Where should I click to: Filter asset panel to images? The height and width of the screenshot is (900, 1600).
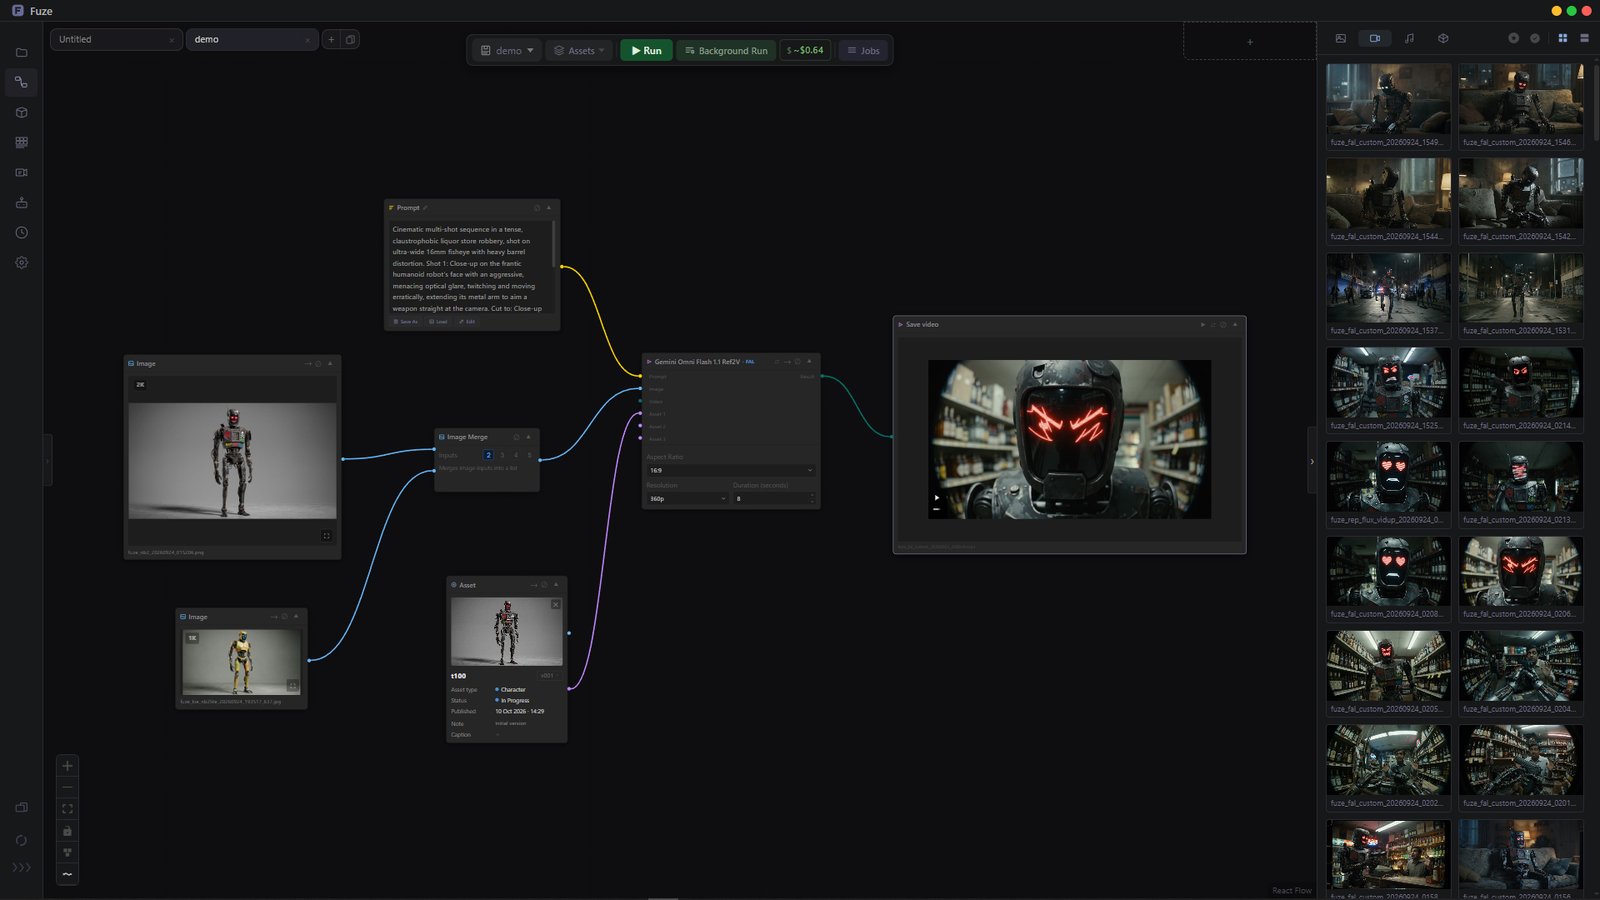click(x=1340, y=38)
